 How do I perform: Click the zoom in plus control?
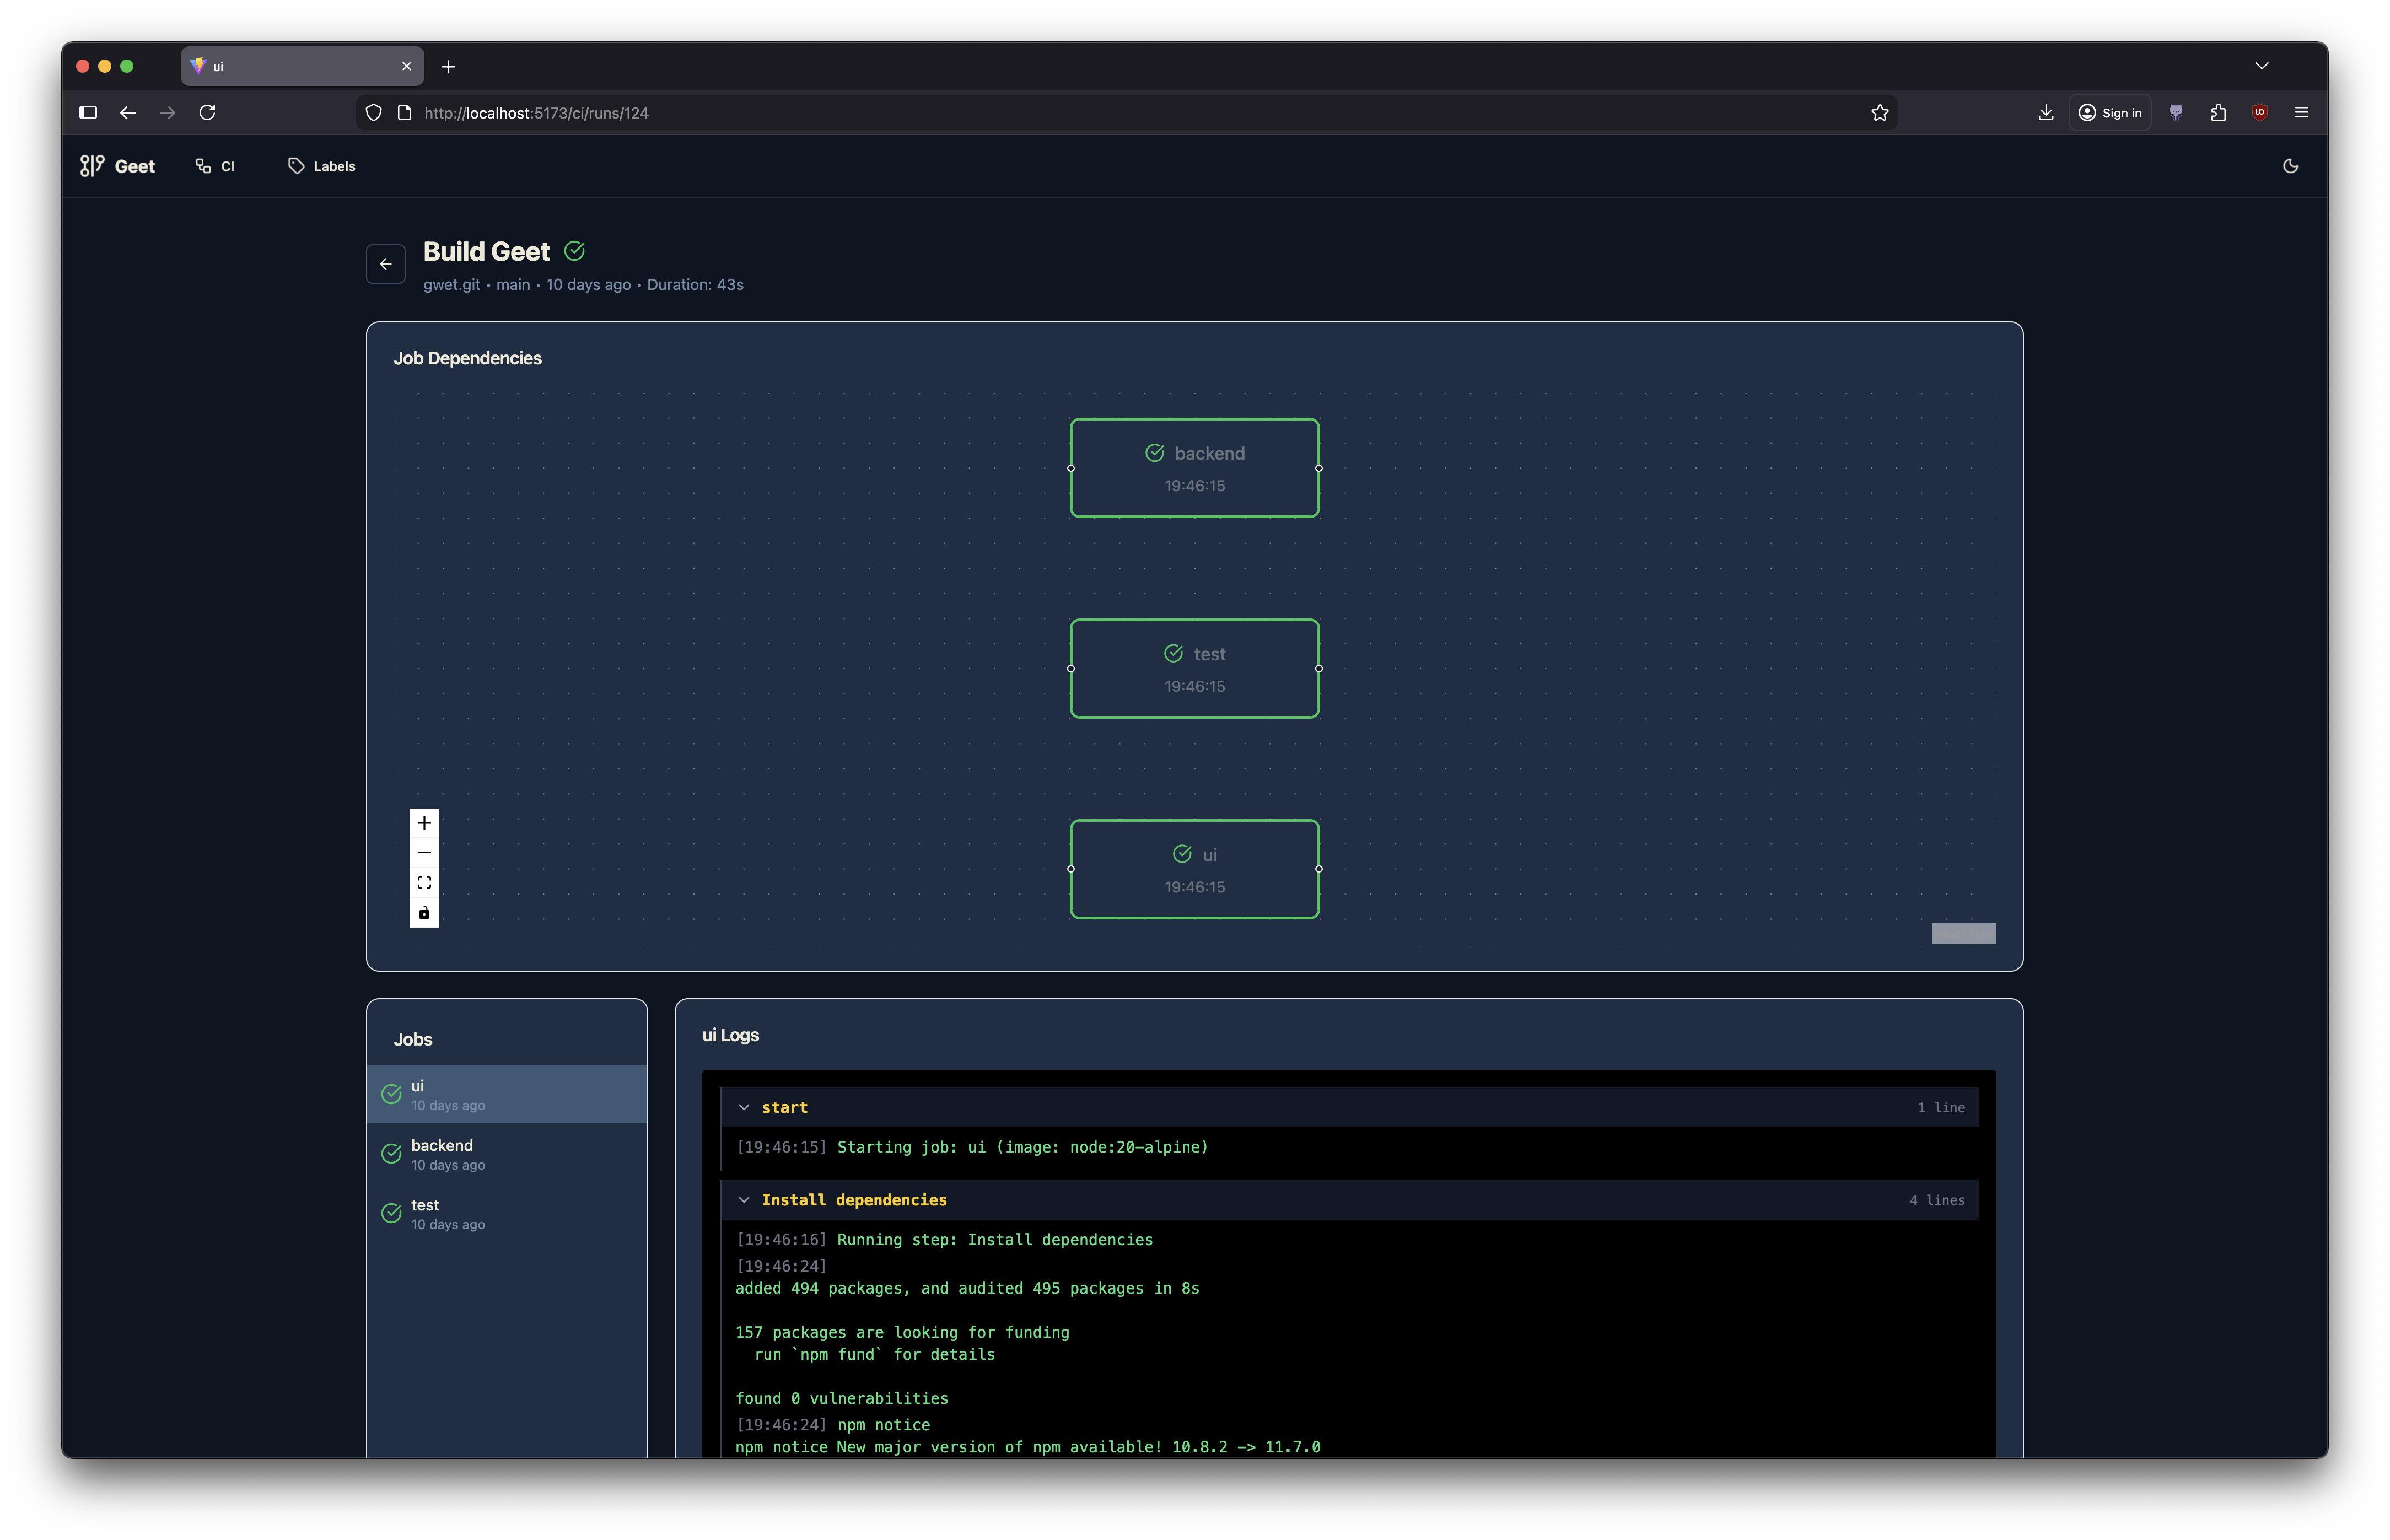click(424, 823)
